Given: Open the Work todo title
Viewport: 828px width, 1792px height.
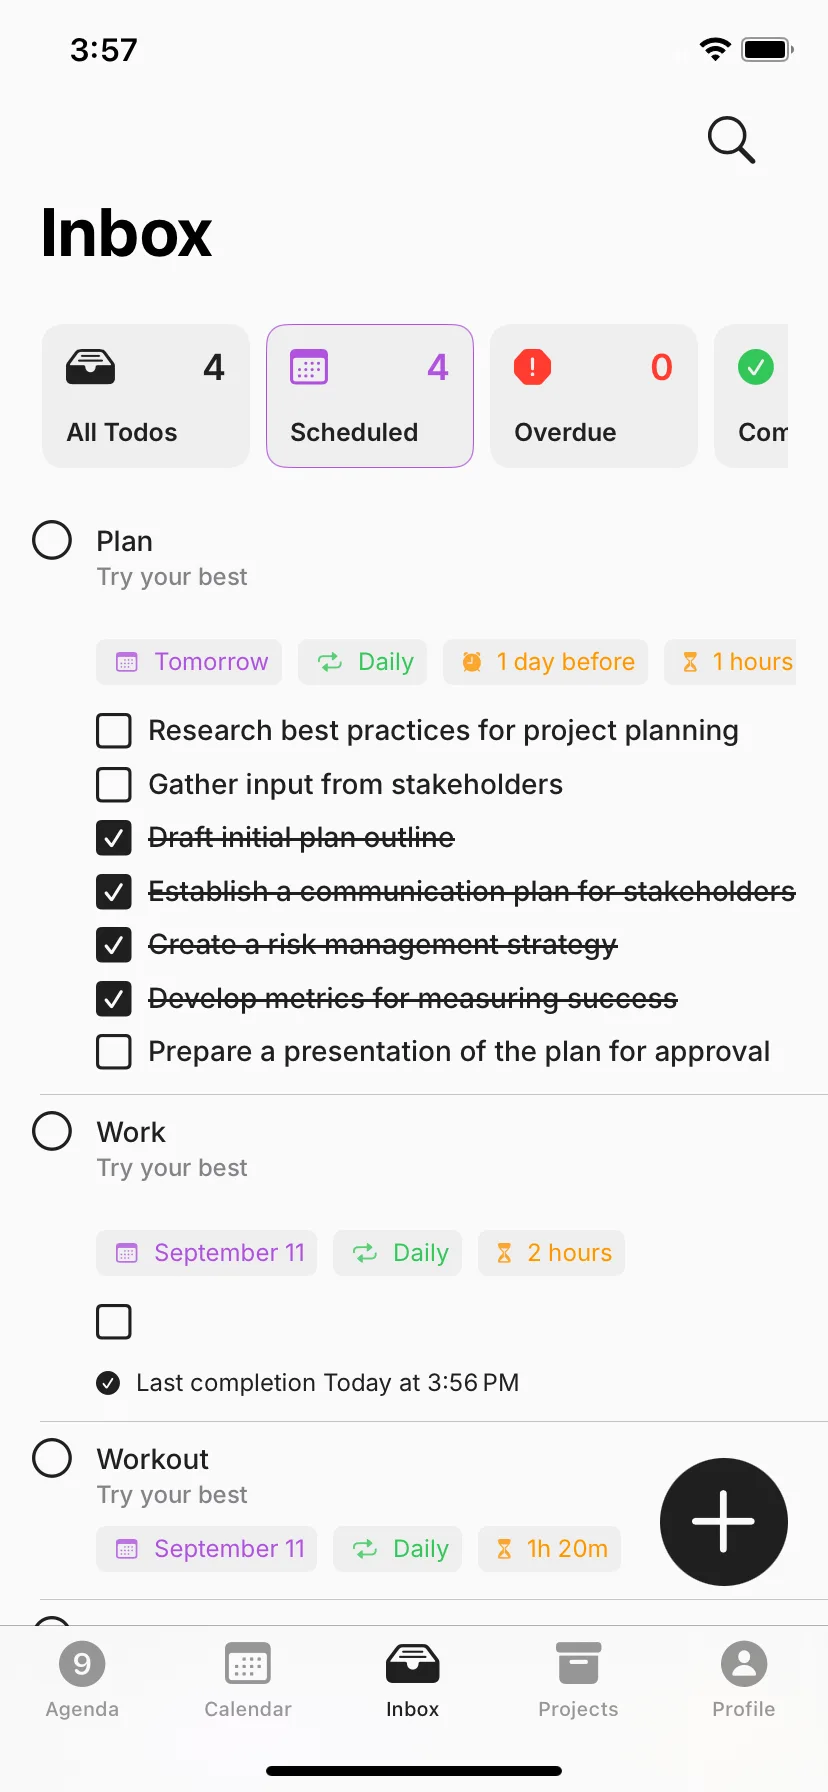Looking at the screenshot, I should [131, 1132].
